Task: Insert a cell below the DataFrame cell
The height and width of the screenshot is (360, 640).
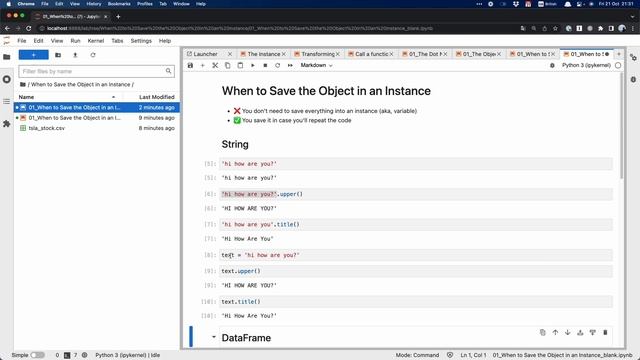Action: coord(593,333)
